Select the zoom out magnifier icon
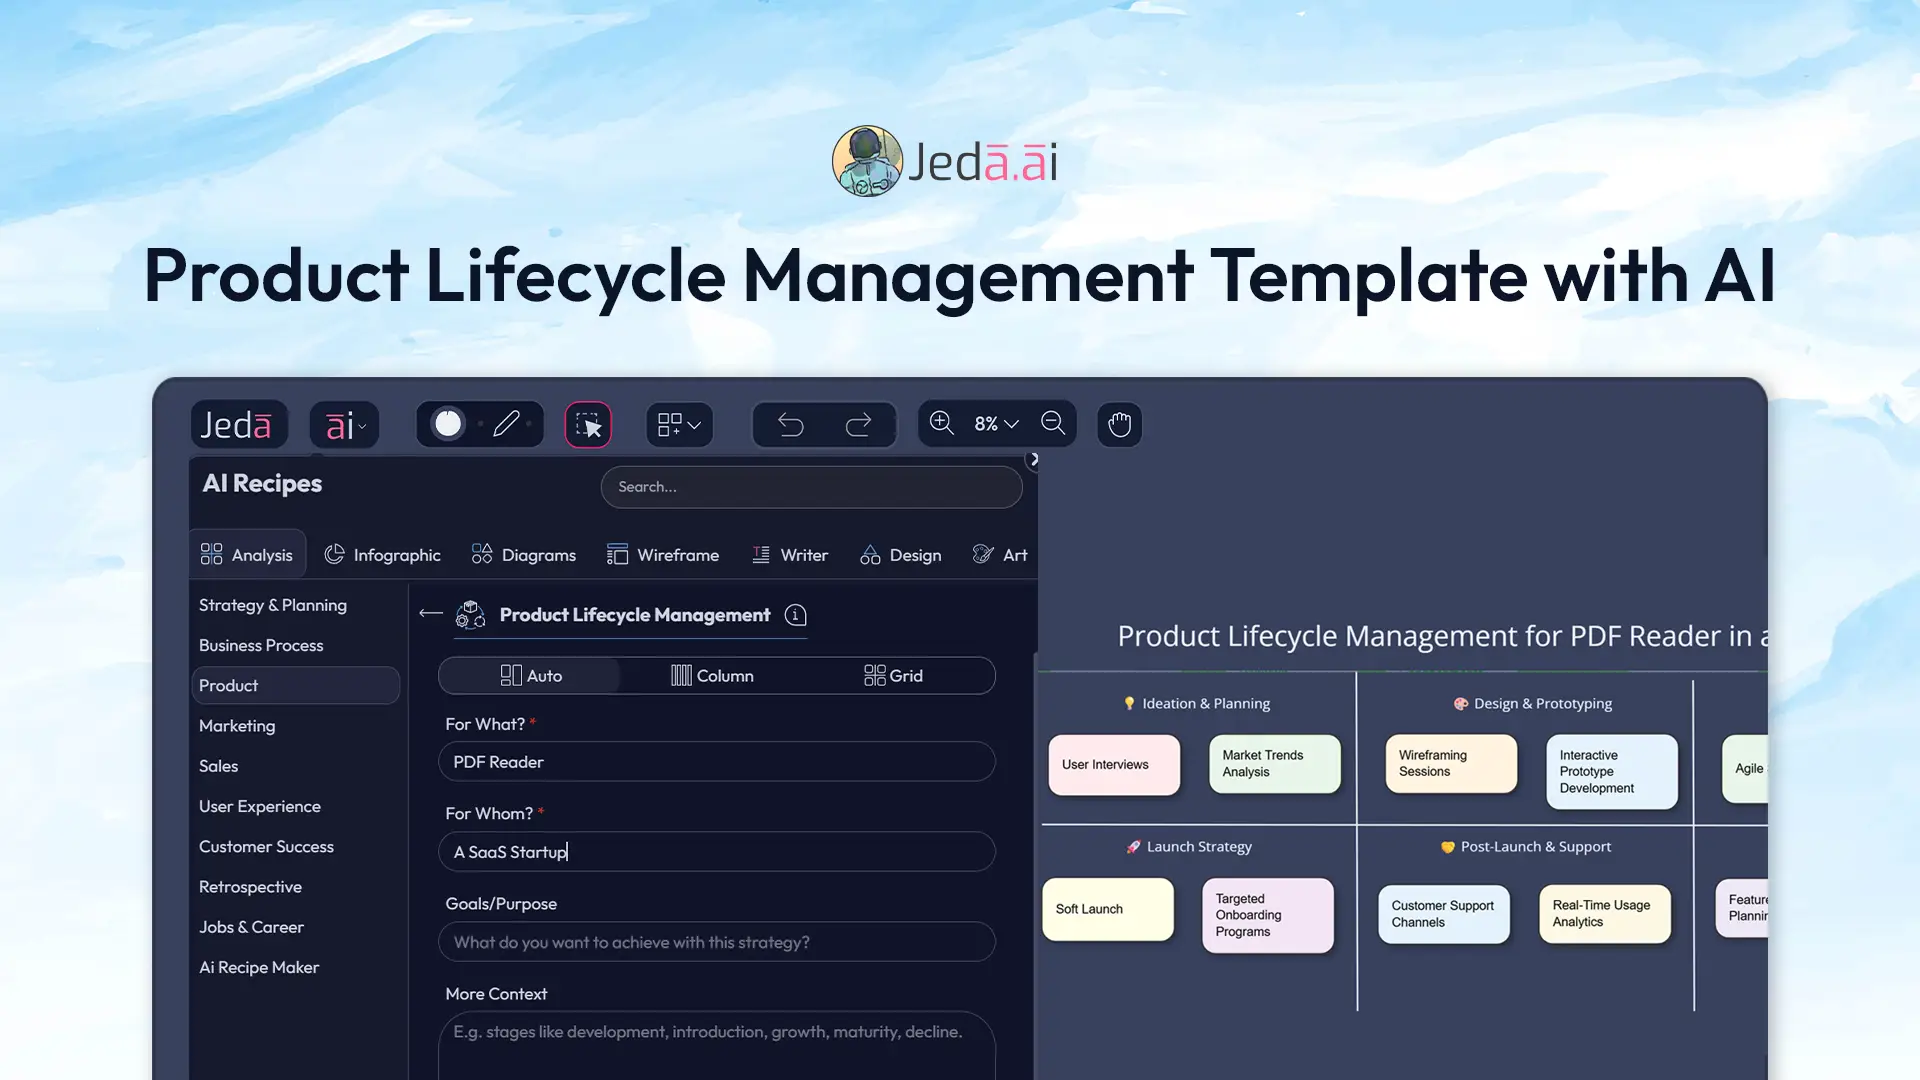Image resolution: width=1920 pixels, height=1080 pixels. tap(1053, 423)
